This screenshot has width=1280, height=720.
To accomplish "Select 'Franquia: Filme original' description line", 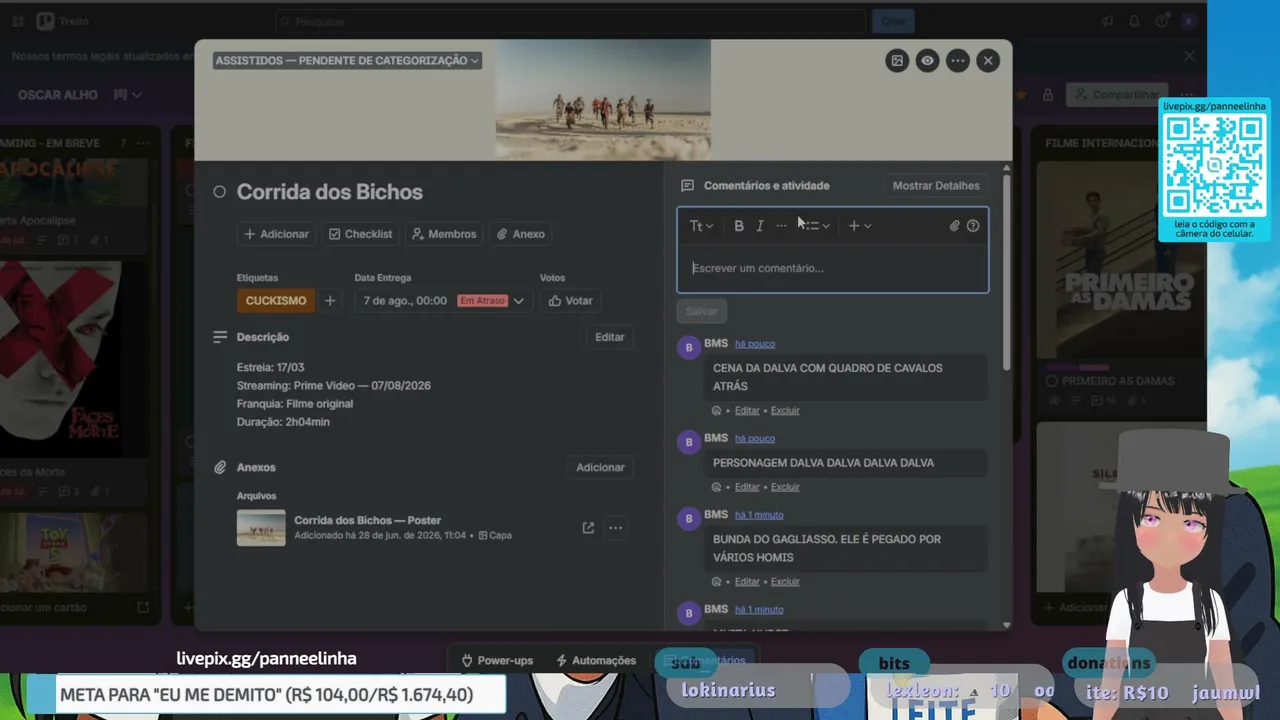I will tap(295, 404).
